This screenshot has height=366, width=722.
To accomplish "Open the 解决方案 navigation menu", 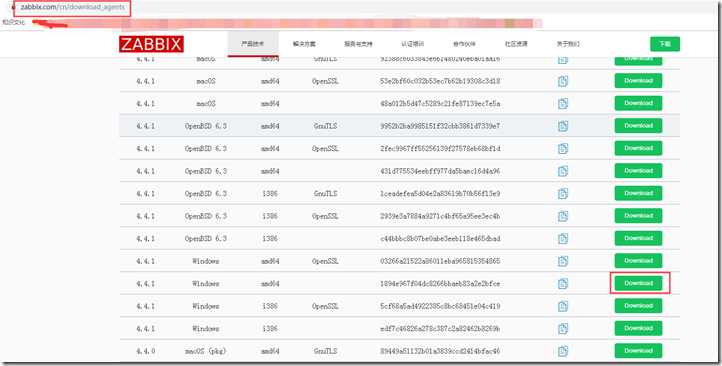I will click(x=304, y=44).
